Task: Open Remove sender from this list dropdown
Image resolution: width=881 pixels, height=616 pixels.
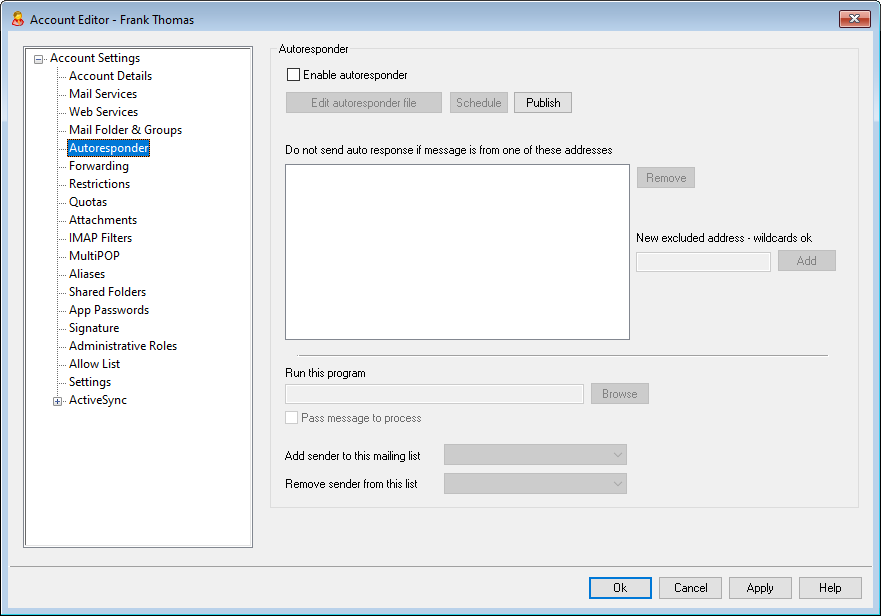Action: pos(535,484)
